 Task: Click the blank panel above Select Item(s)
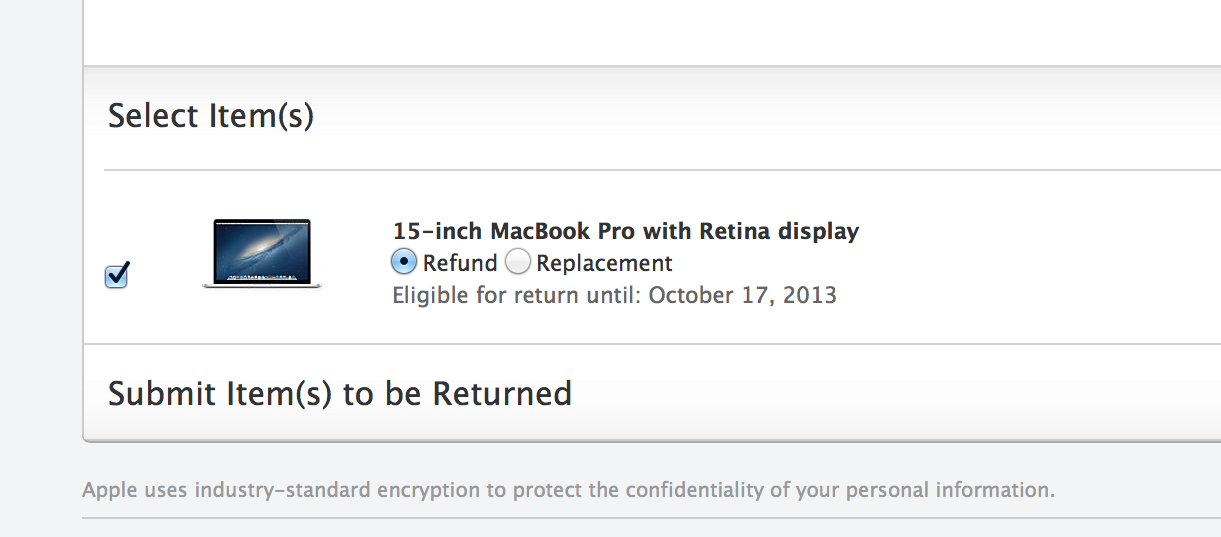coord(652,32)
